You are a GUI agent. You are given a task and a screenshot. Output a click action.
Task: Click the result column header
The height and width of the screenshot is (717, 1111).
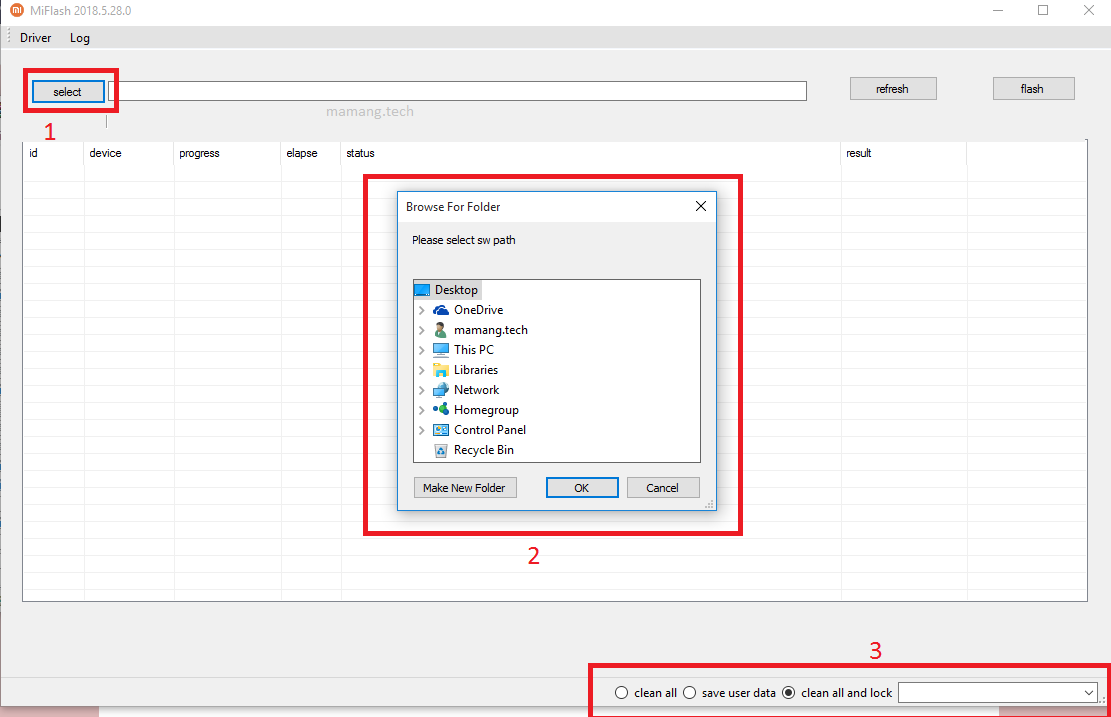tap(903, 153)
